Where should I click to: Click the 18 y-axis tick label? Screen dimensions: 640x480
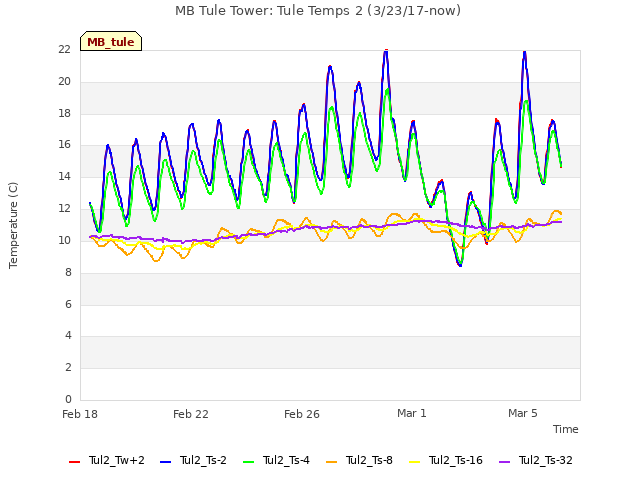64,113
